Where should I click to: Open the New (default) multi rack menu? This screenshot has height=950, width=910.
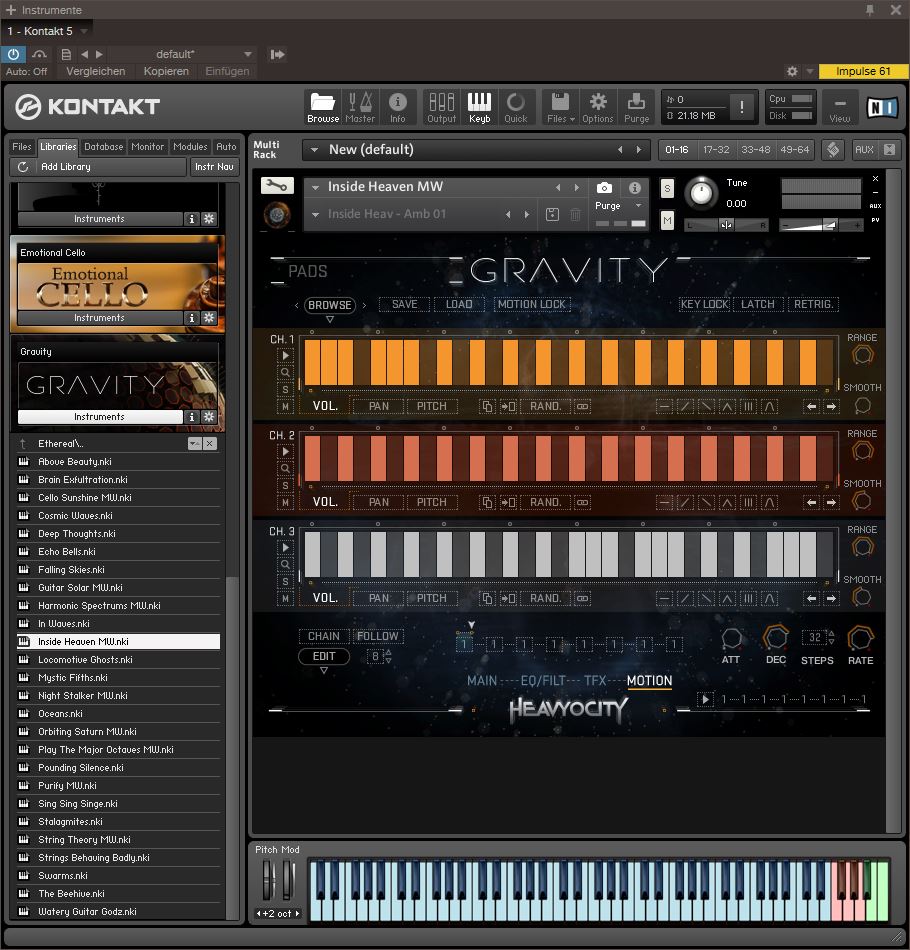(314, 150)
